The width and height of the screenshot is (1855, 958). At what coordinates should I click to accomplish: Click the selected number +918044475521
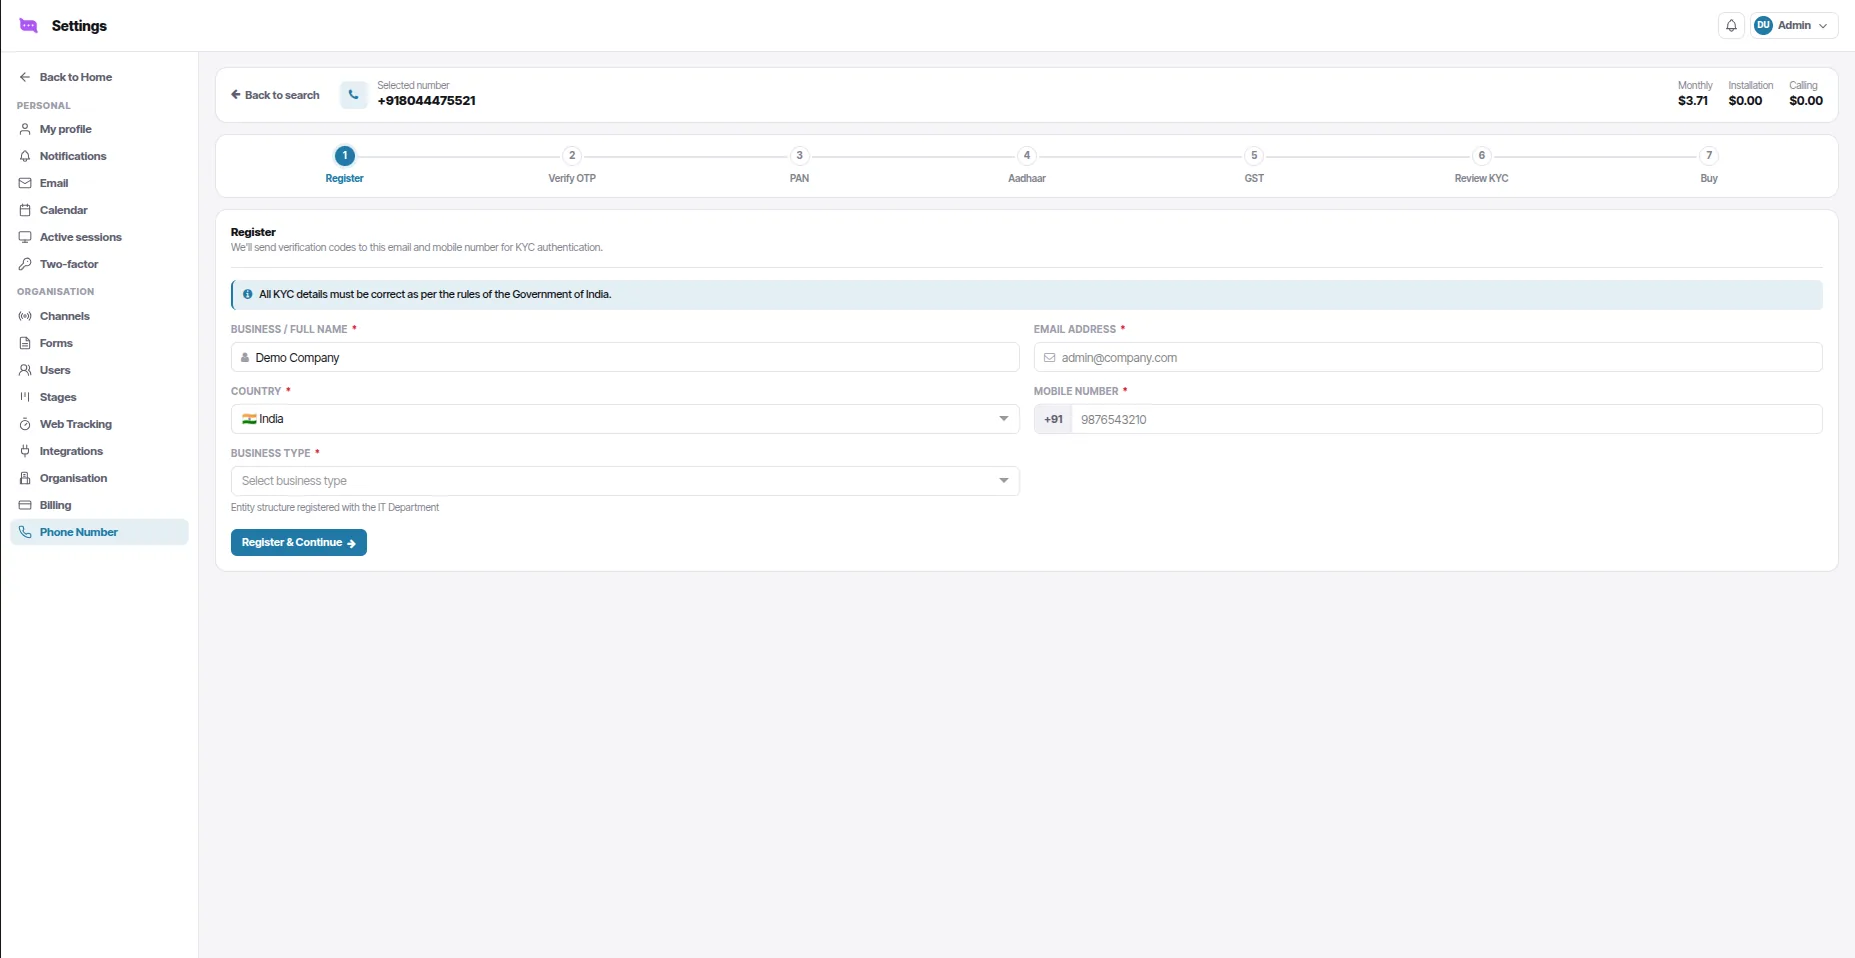click(x=426, y=101)
